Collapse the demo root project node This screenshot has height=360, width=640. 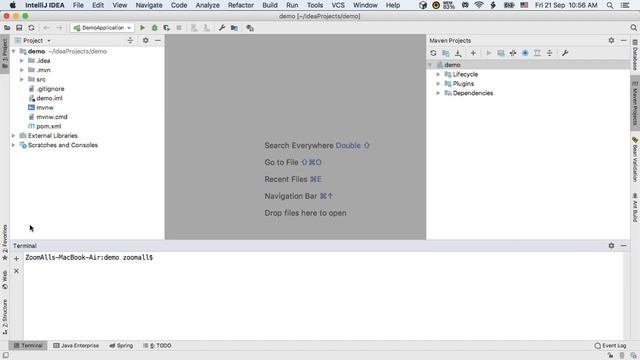point(14,51)
